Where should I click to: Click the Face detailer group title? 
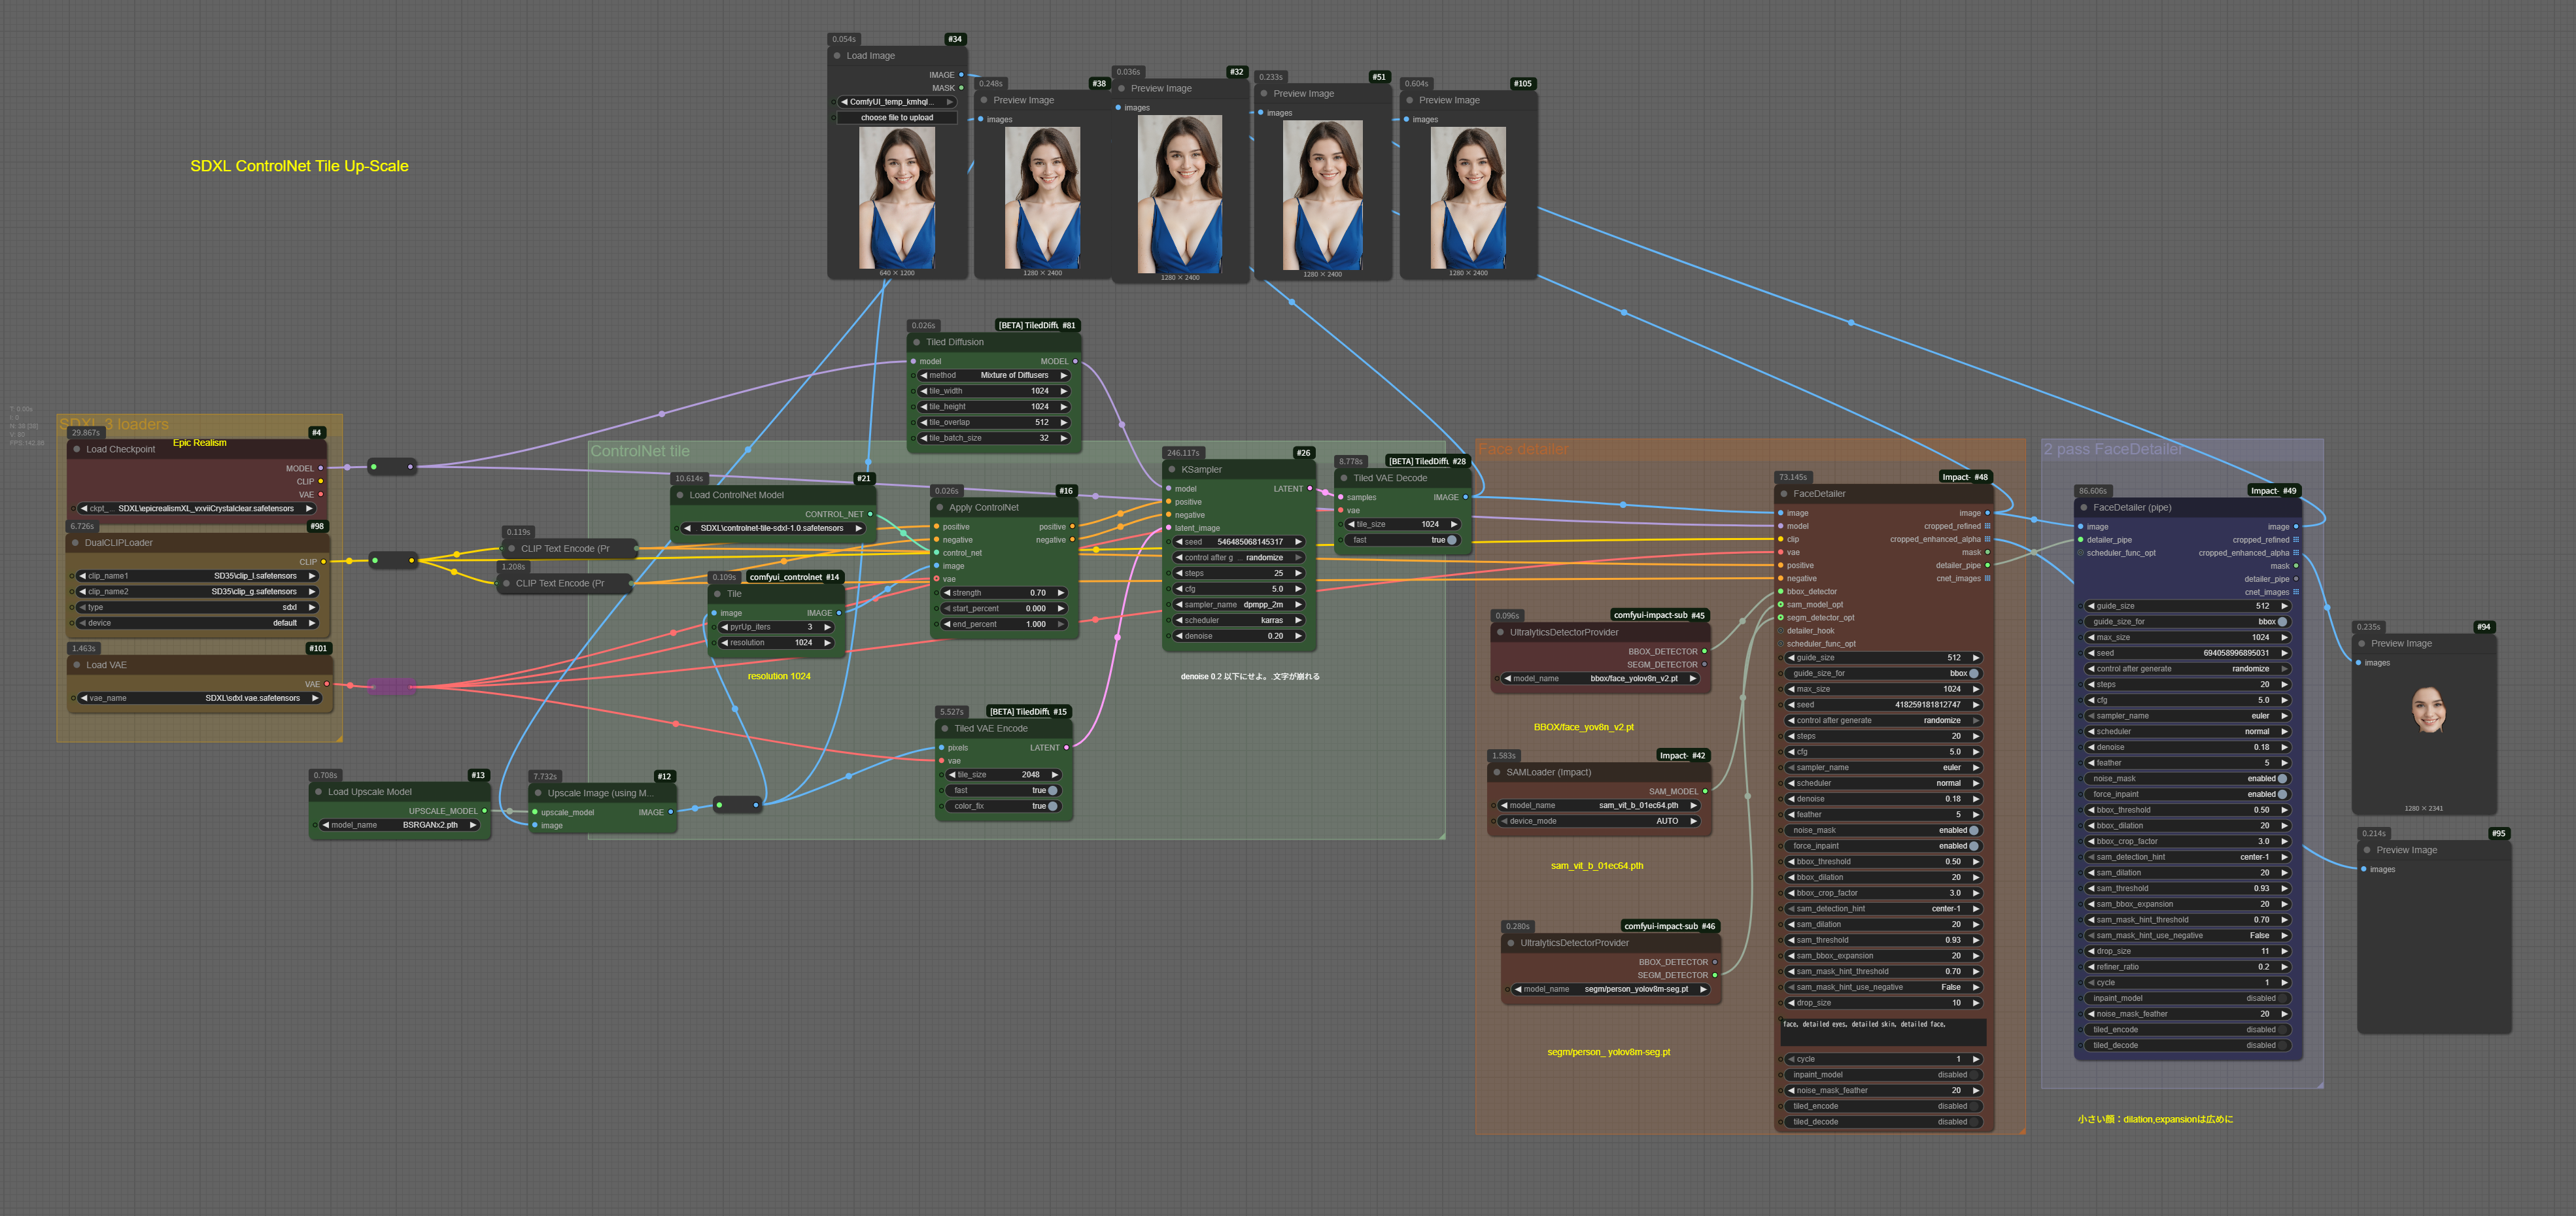[x=1523, y=450]
